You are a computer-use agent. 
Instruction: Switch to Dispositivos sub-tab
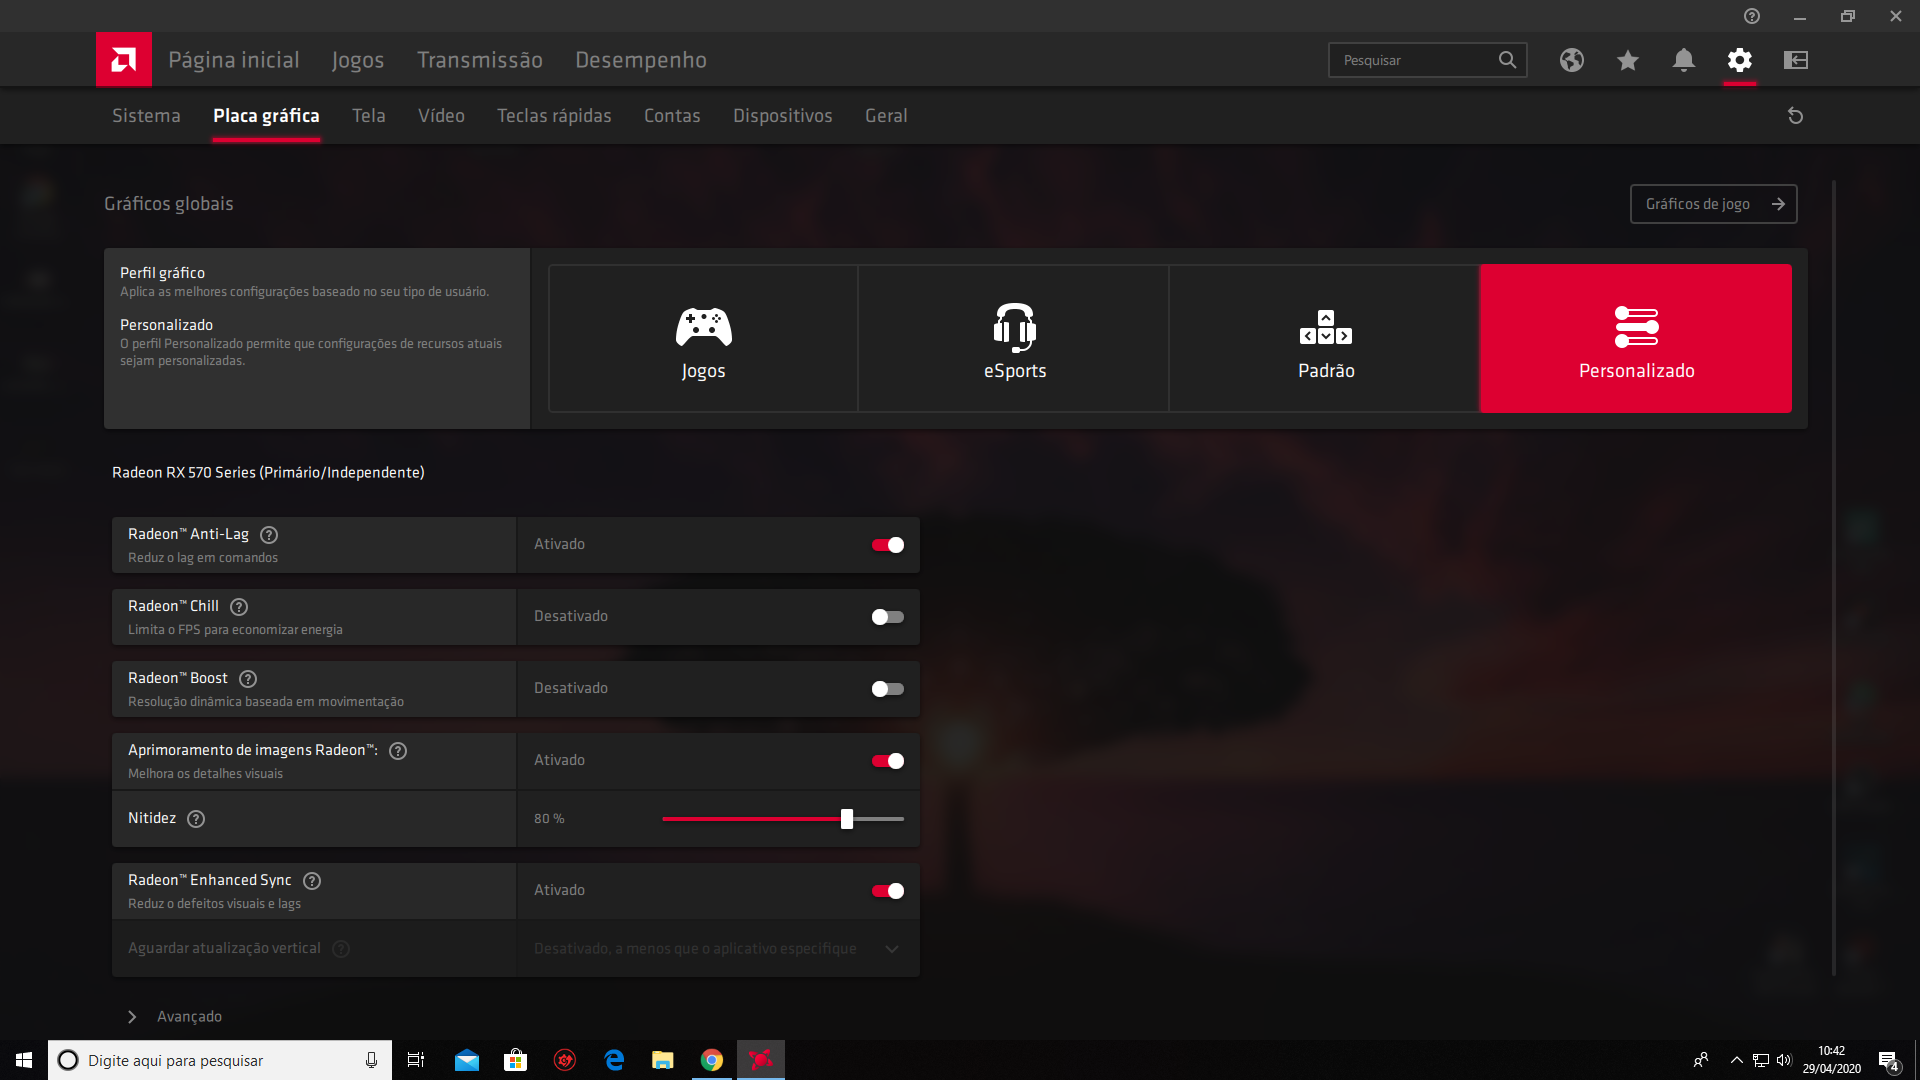click(x=783, y=116)
